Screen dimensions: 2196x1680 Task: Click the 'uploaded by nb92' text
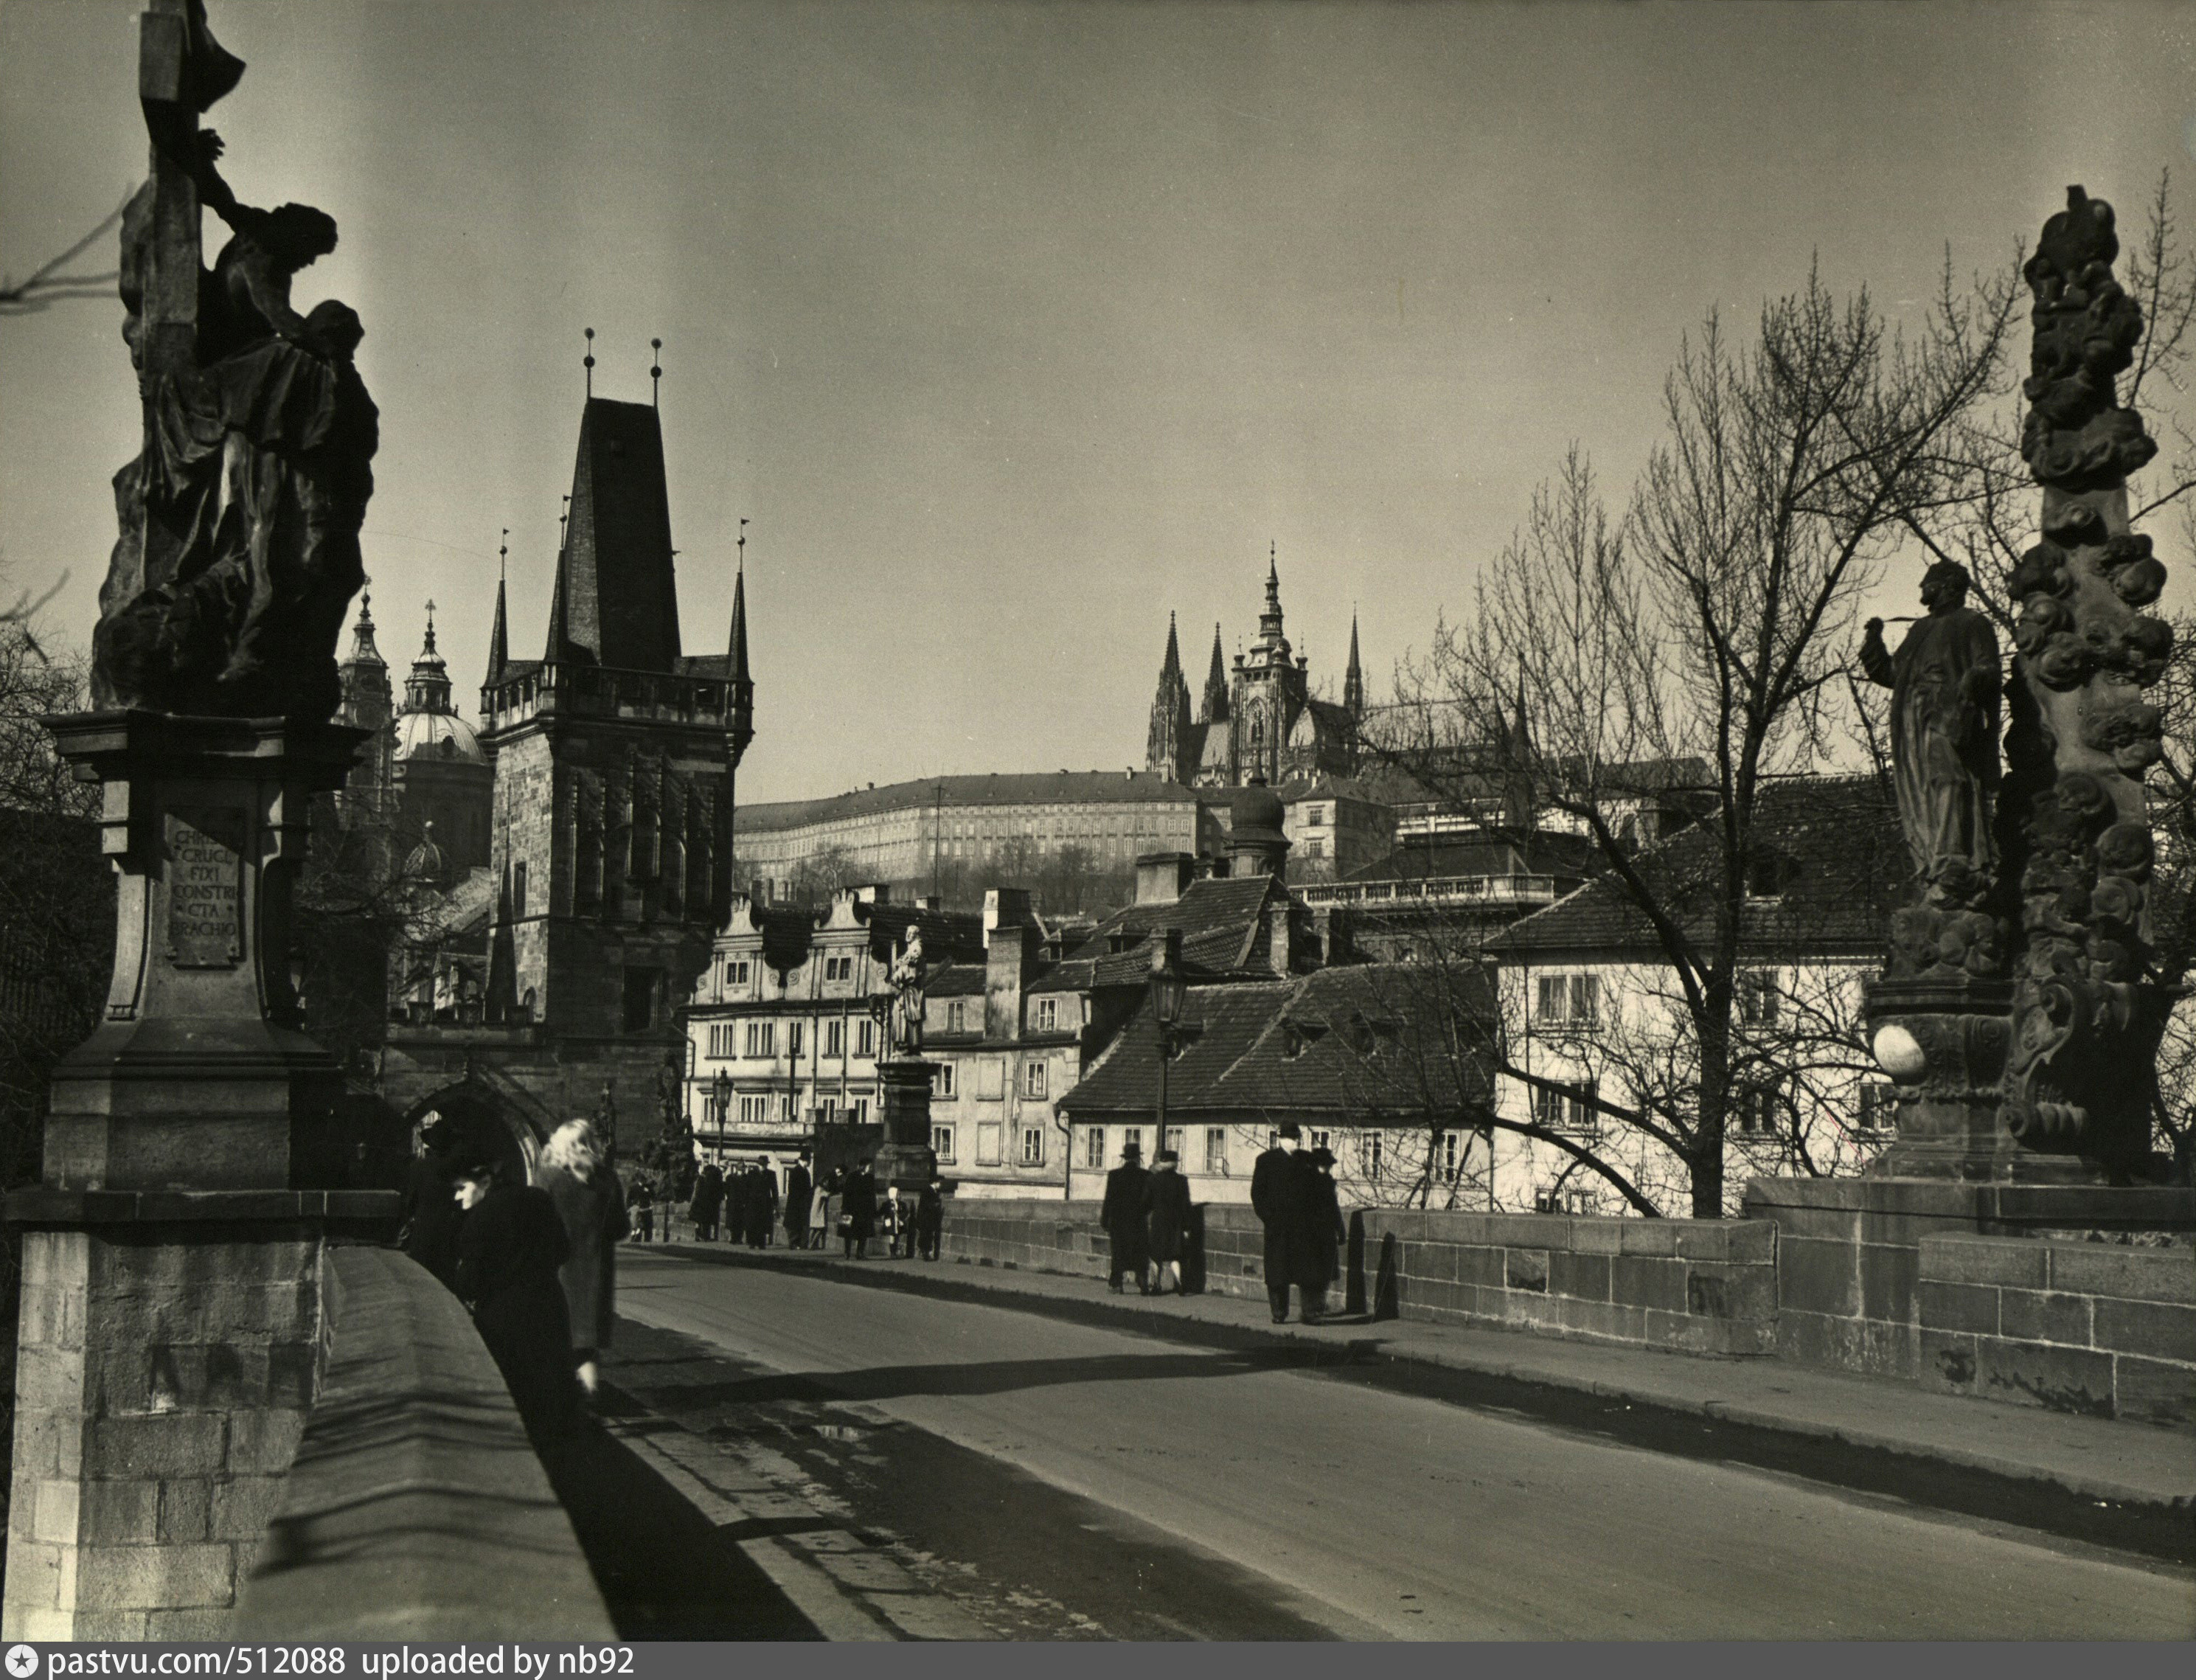click(x=497, y=1661)
